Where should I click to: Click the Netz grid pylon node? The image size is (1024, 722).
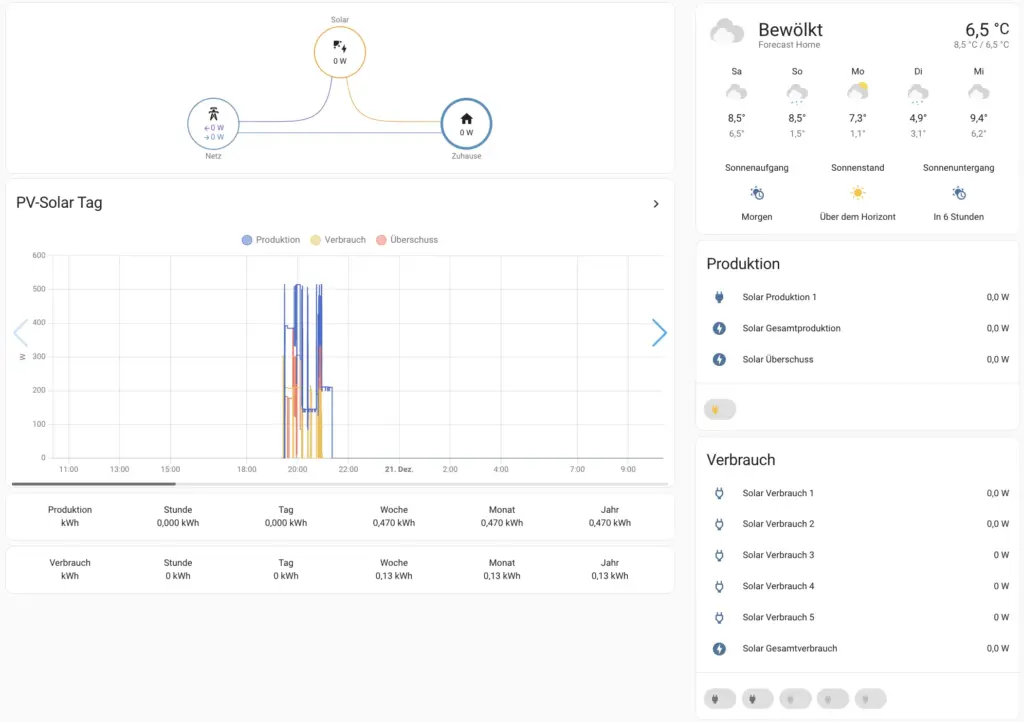coord(213,123)
